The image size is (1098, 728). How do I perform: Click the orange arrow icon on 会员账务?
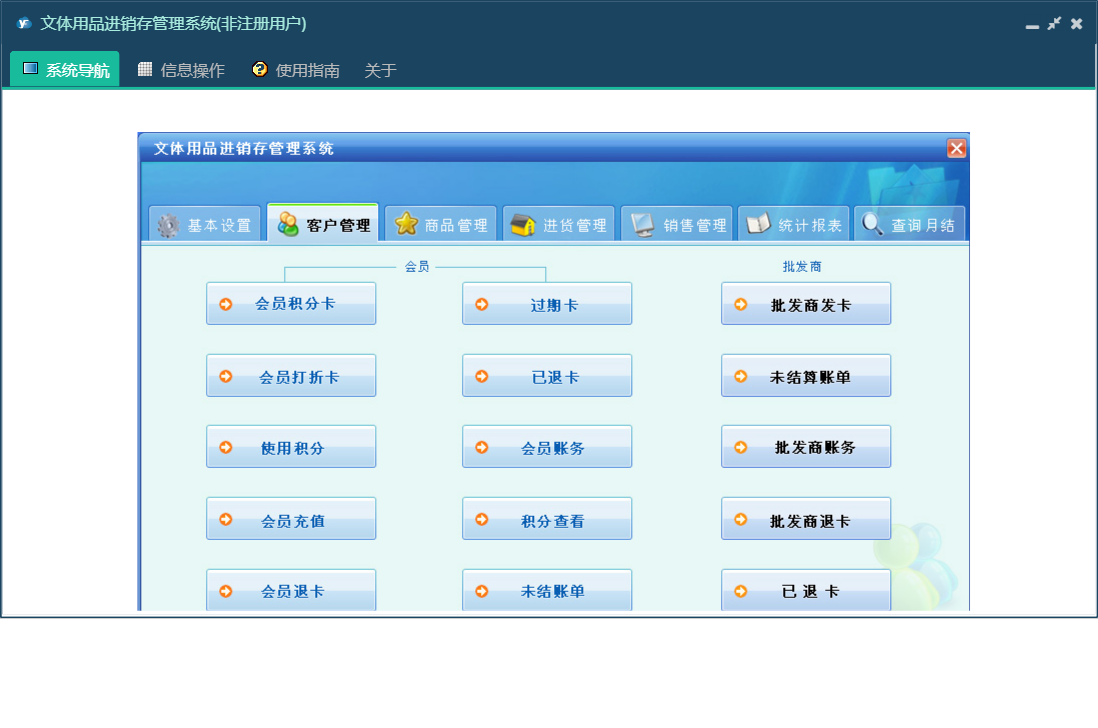tap(482, 447)
